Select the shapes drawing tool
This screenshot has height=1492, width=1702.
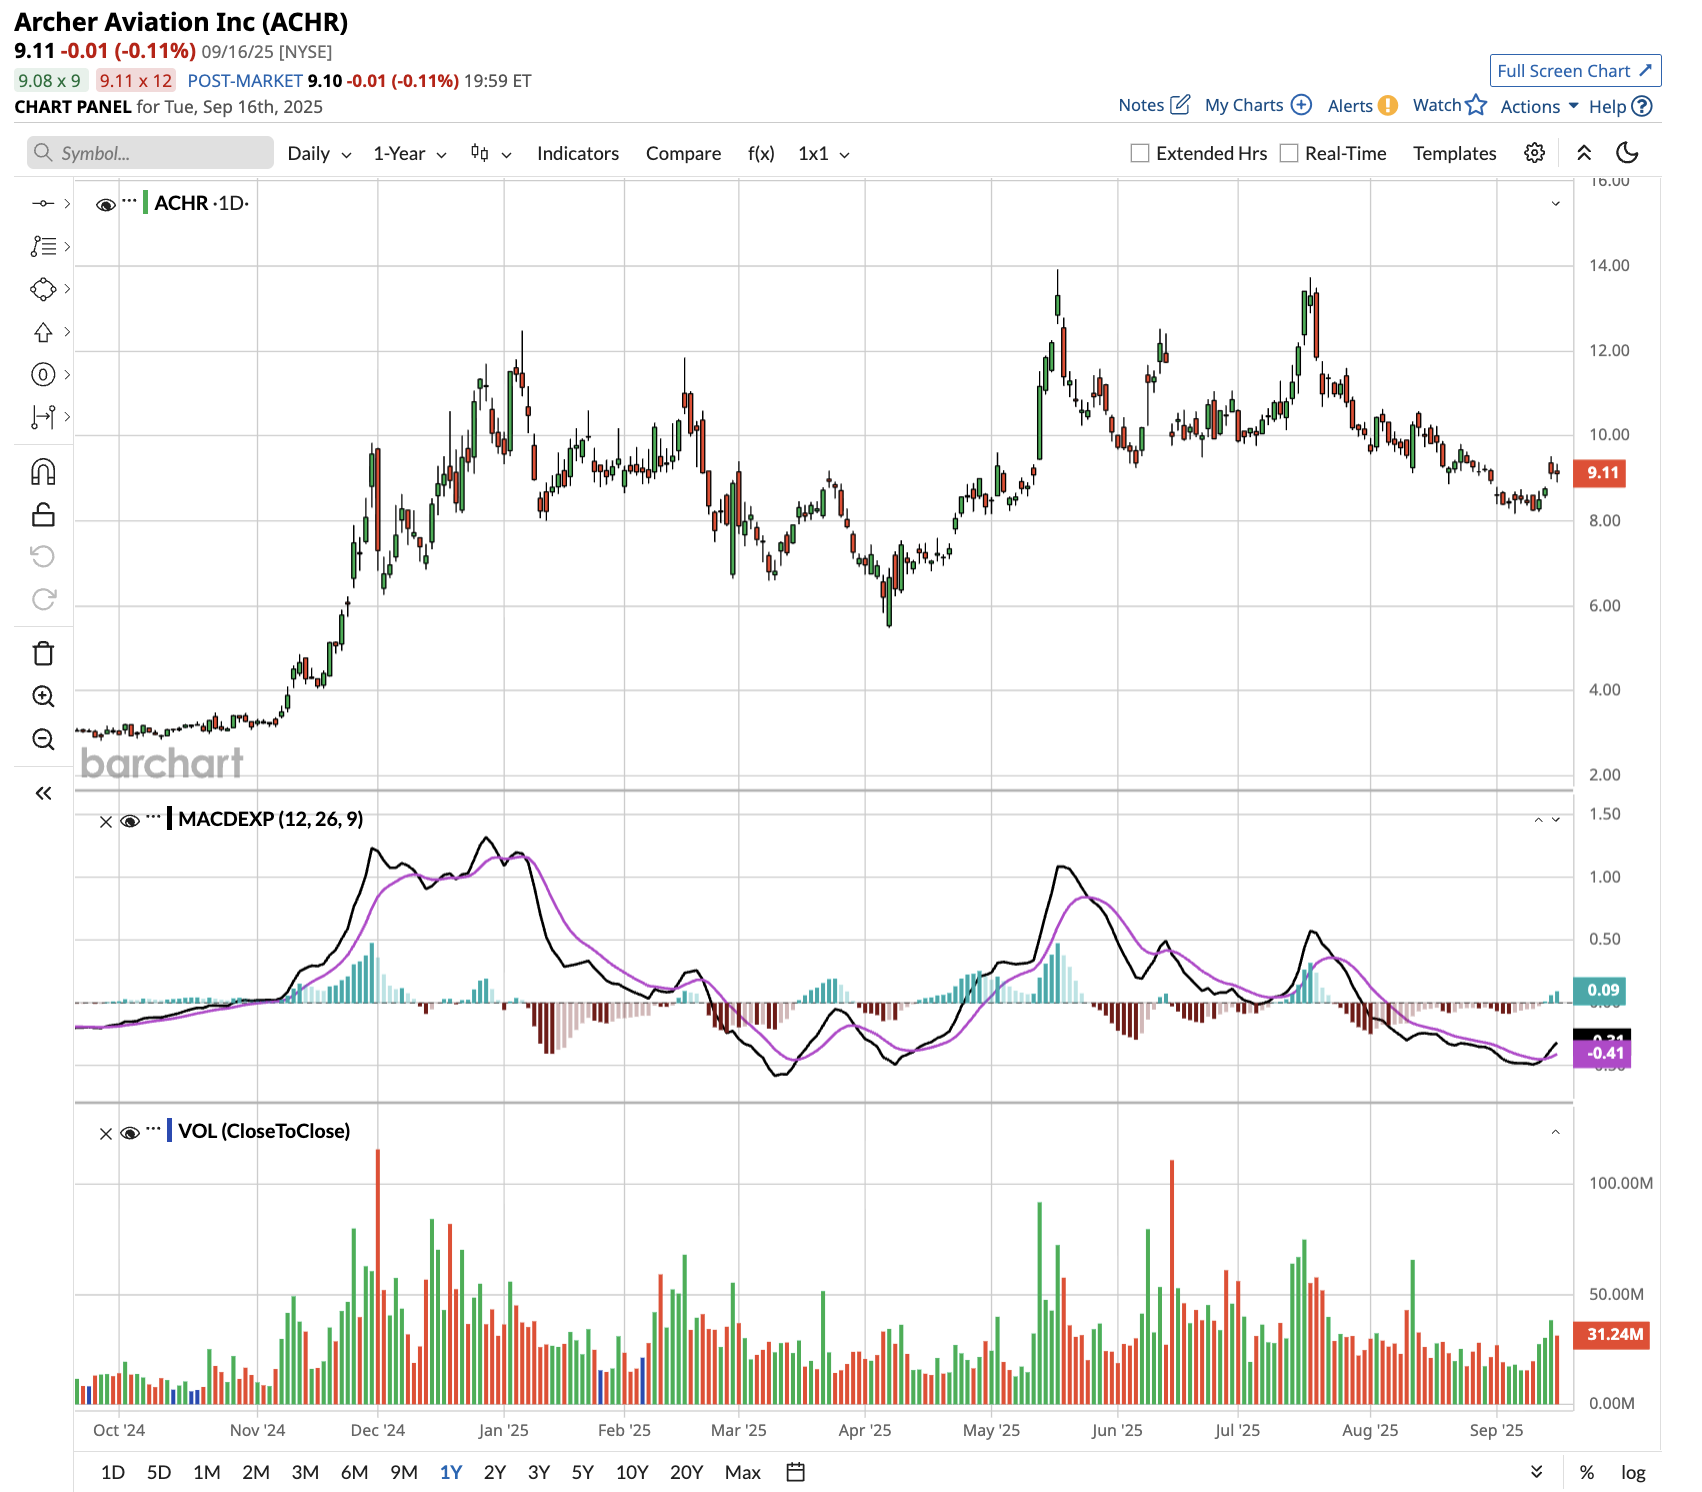[x=43, y=289]
